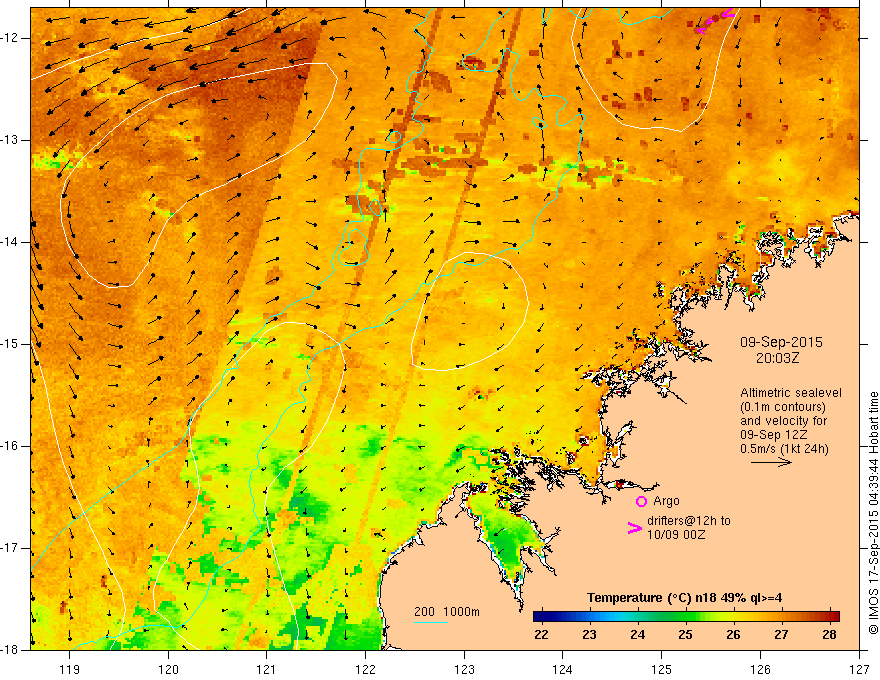
Task: Click the Temperature (°C) n18 49% ql>=4 title
Action: [685, 598]
